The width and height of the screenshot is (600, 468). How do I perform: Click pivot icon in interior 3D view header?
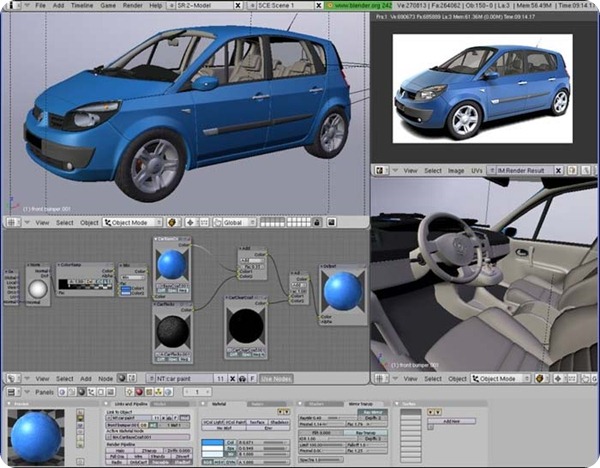click(x=558, y=378)
